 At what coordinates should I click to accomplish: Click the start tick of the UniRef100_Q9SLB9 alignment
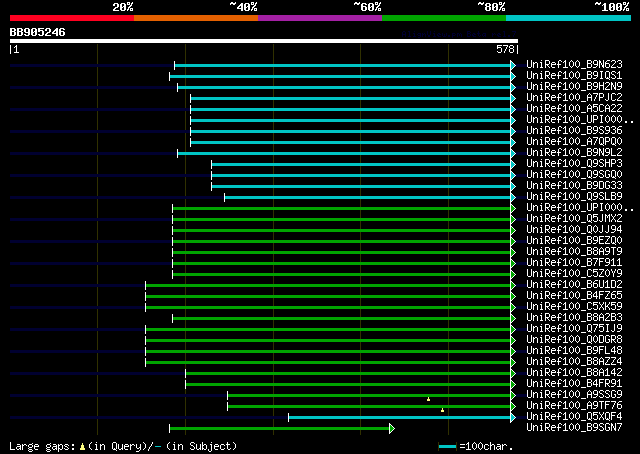point(224,197)
